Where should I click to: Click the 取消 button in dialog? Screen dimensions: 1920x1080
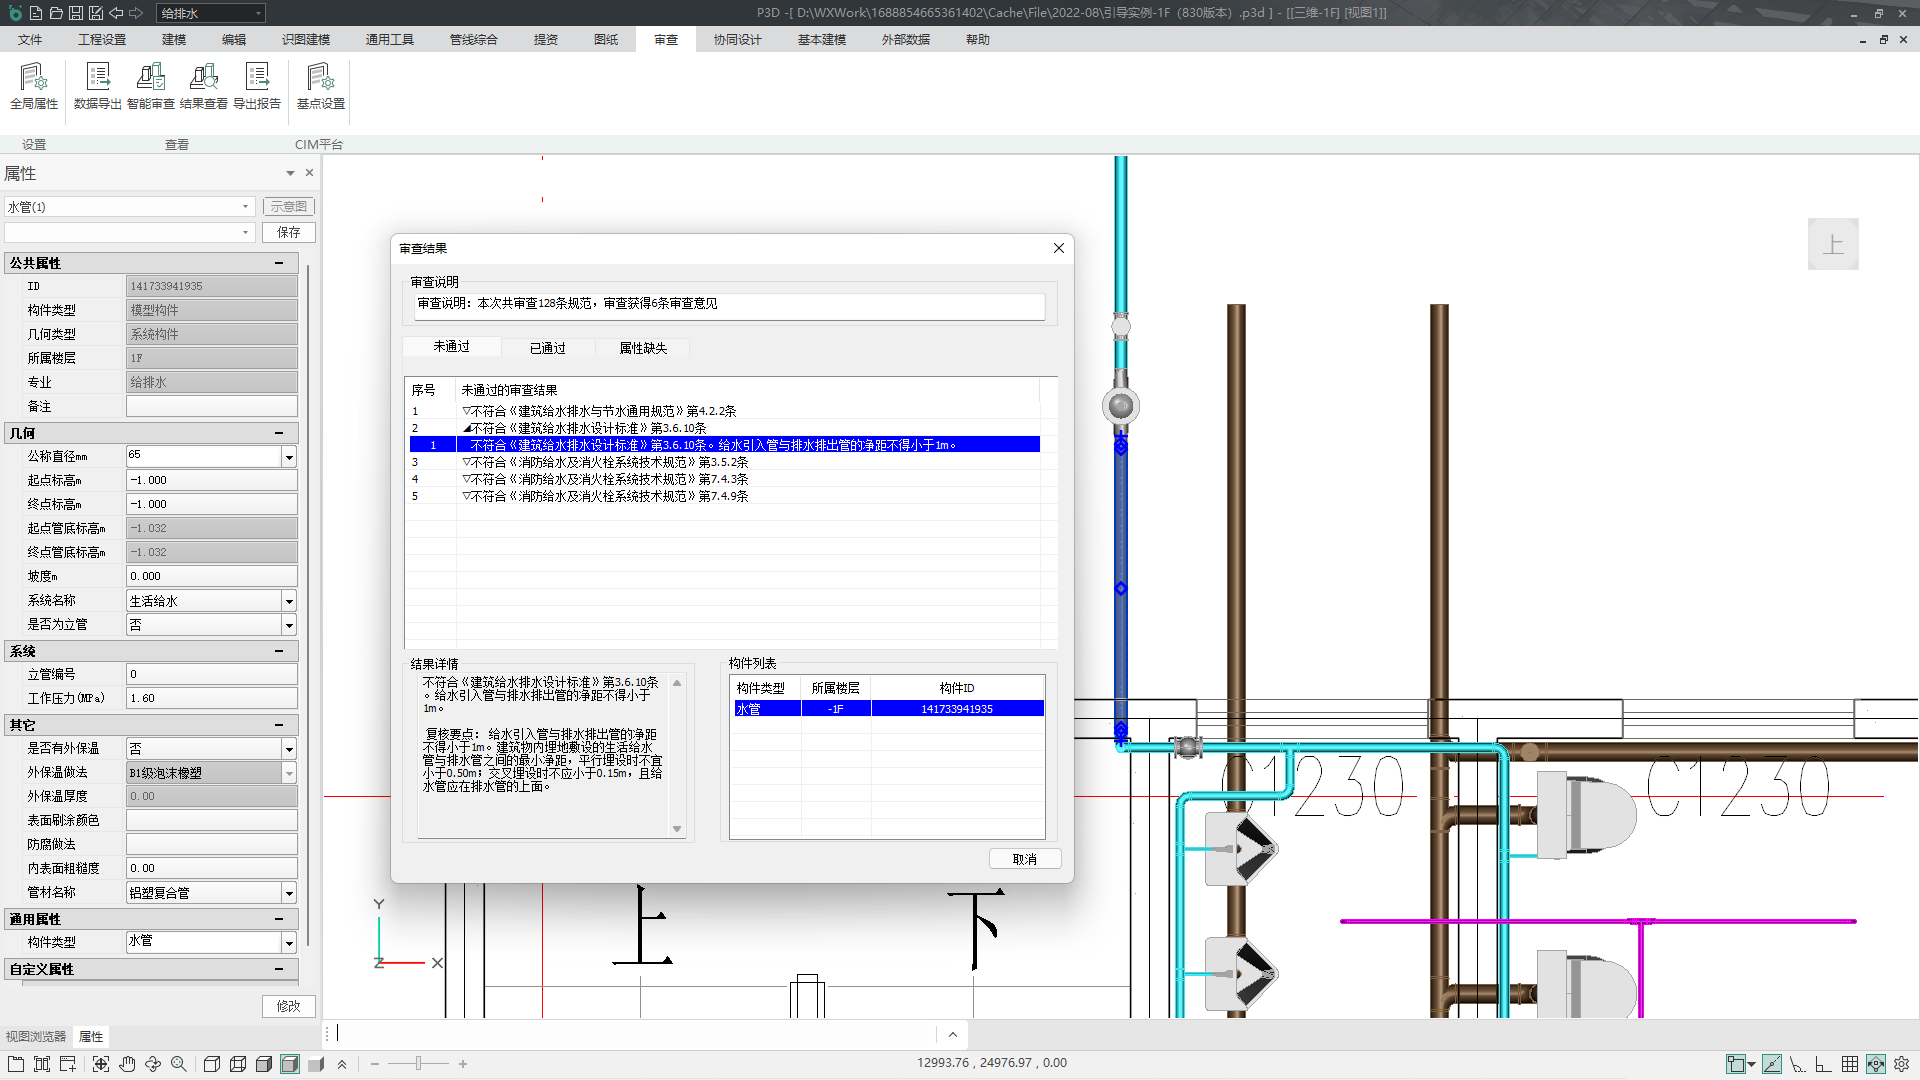1024,859
